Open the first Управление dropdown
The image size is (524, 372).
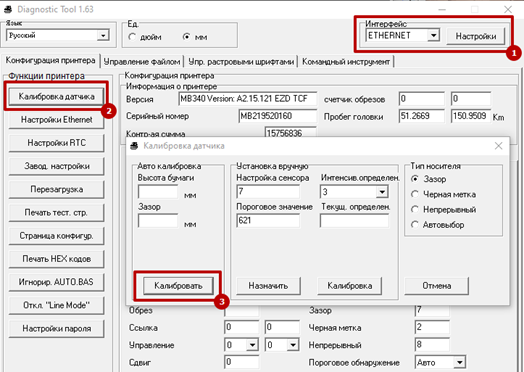[252, 345]
